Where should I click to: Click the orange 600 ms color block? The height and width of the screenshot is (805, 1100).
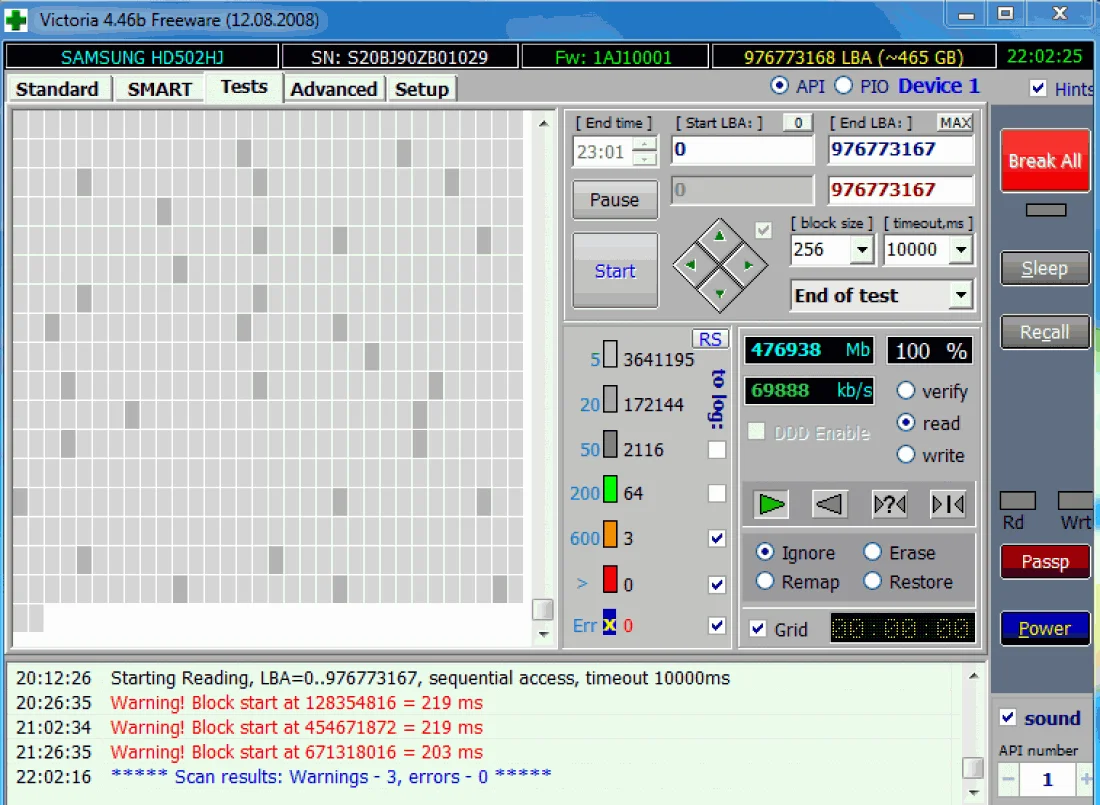[x=609, y=536]
